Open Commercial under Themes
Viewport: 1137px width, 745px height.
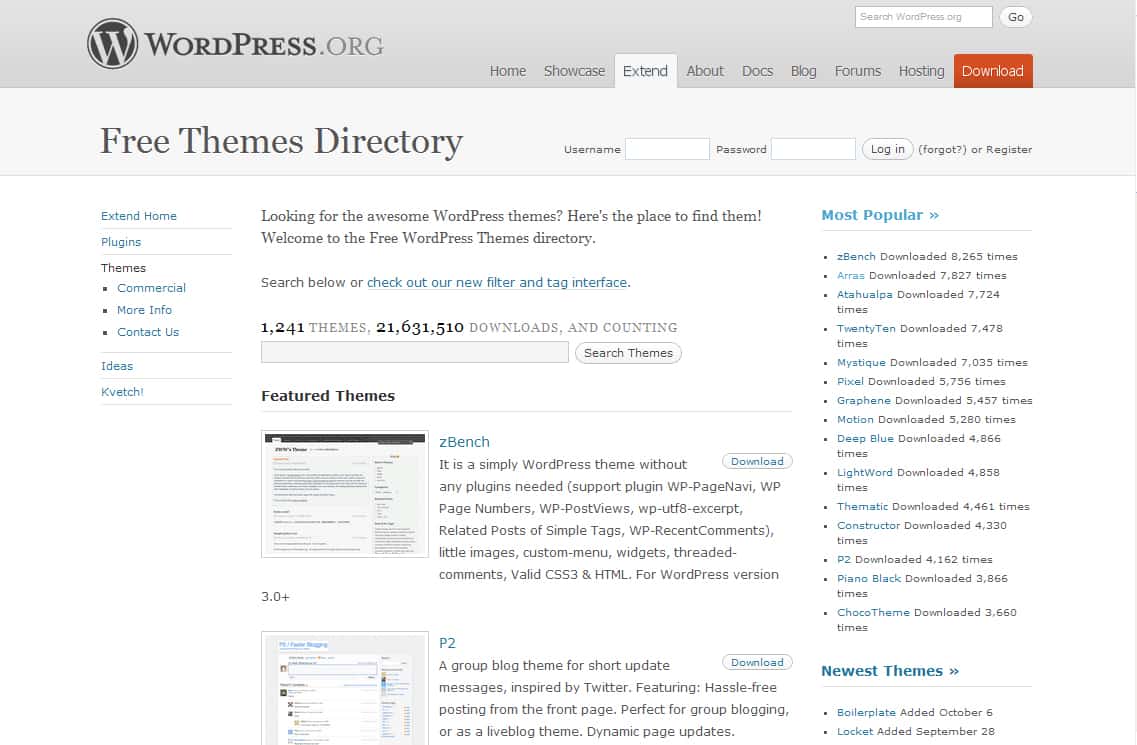pyautogui.click(x=152, y=288)
